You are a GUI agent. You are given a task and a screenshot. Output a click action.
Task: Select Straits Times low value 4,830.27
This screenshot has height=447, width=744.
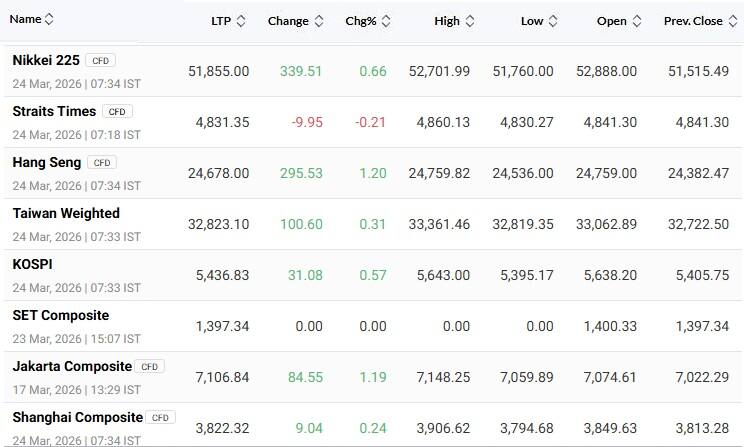click(x=527, y=122)
